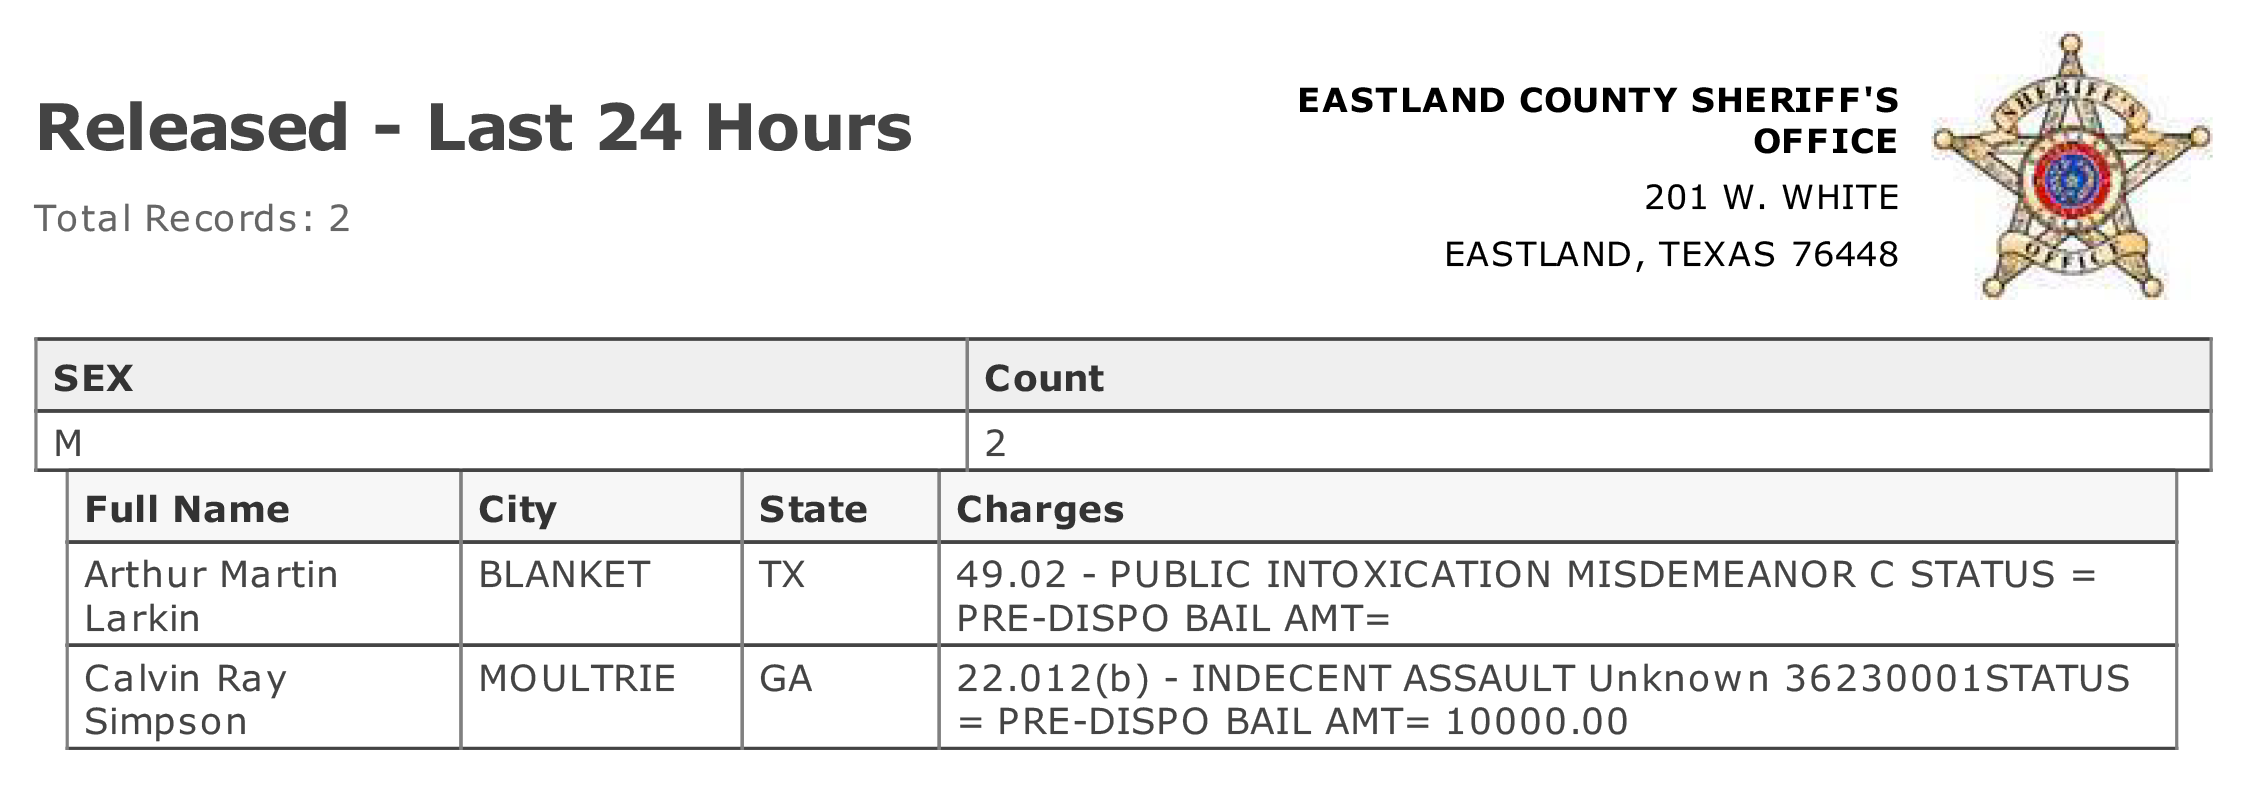
Task: Click the count value 2 cell
Action: coord(1589,441)
